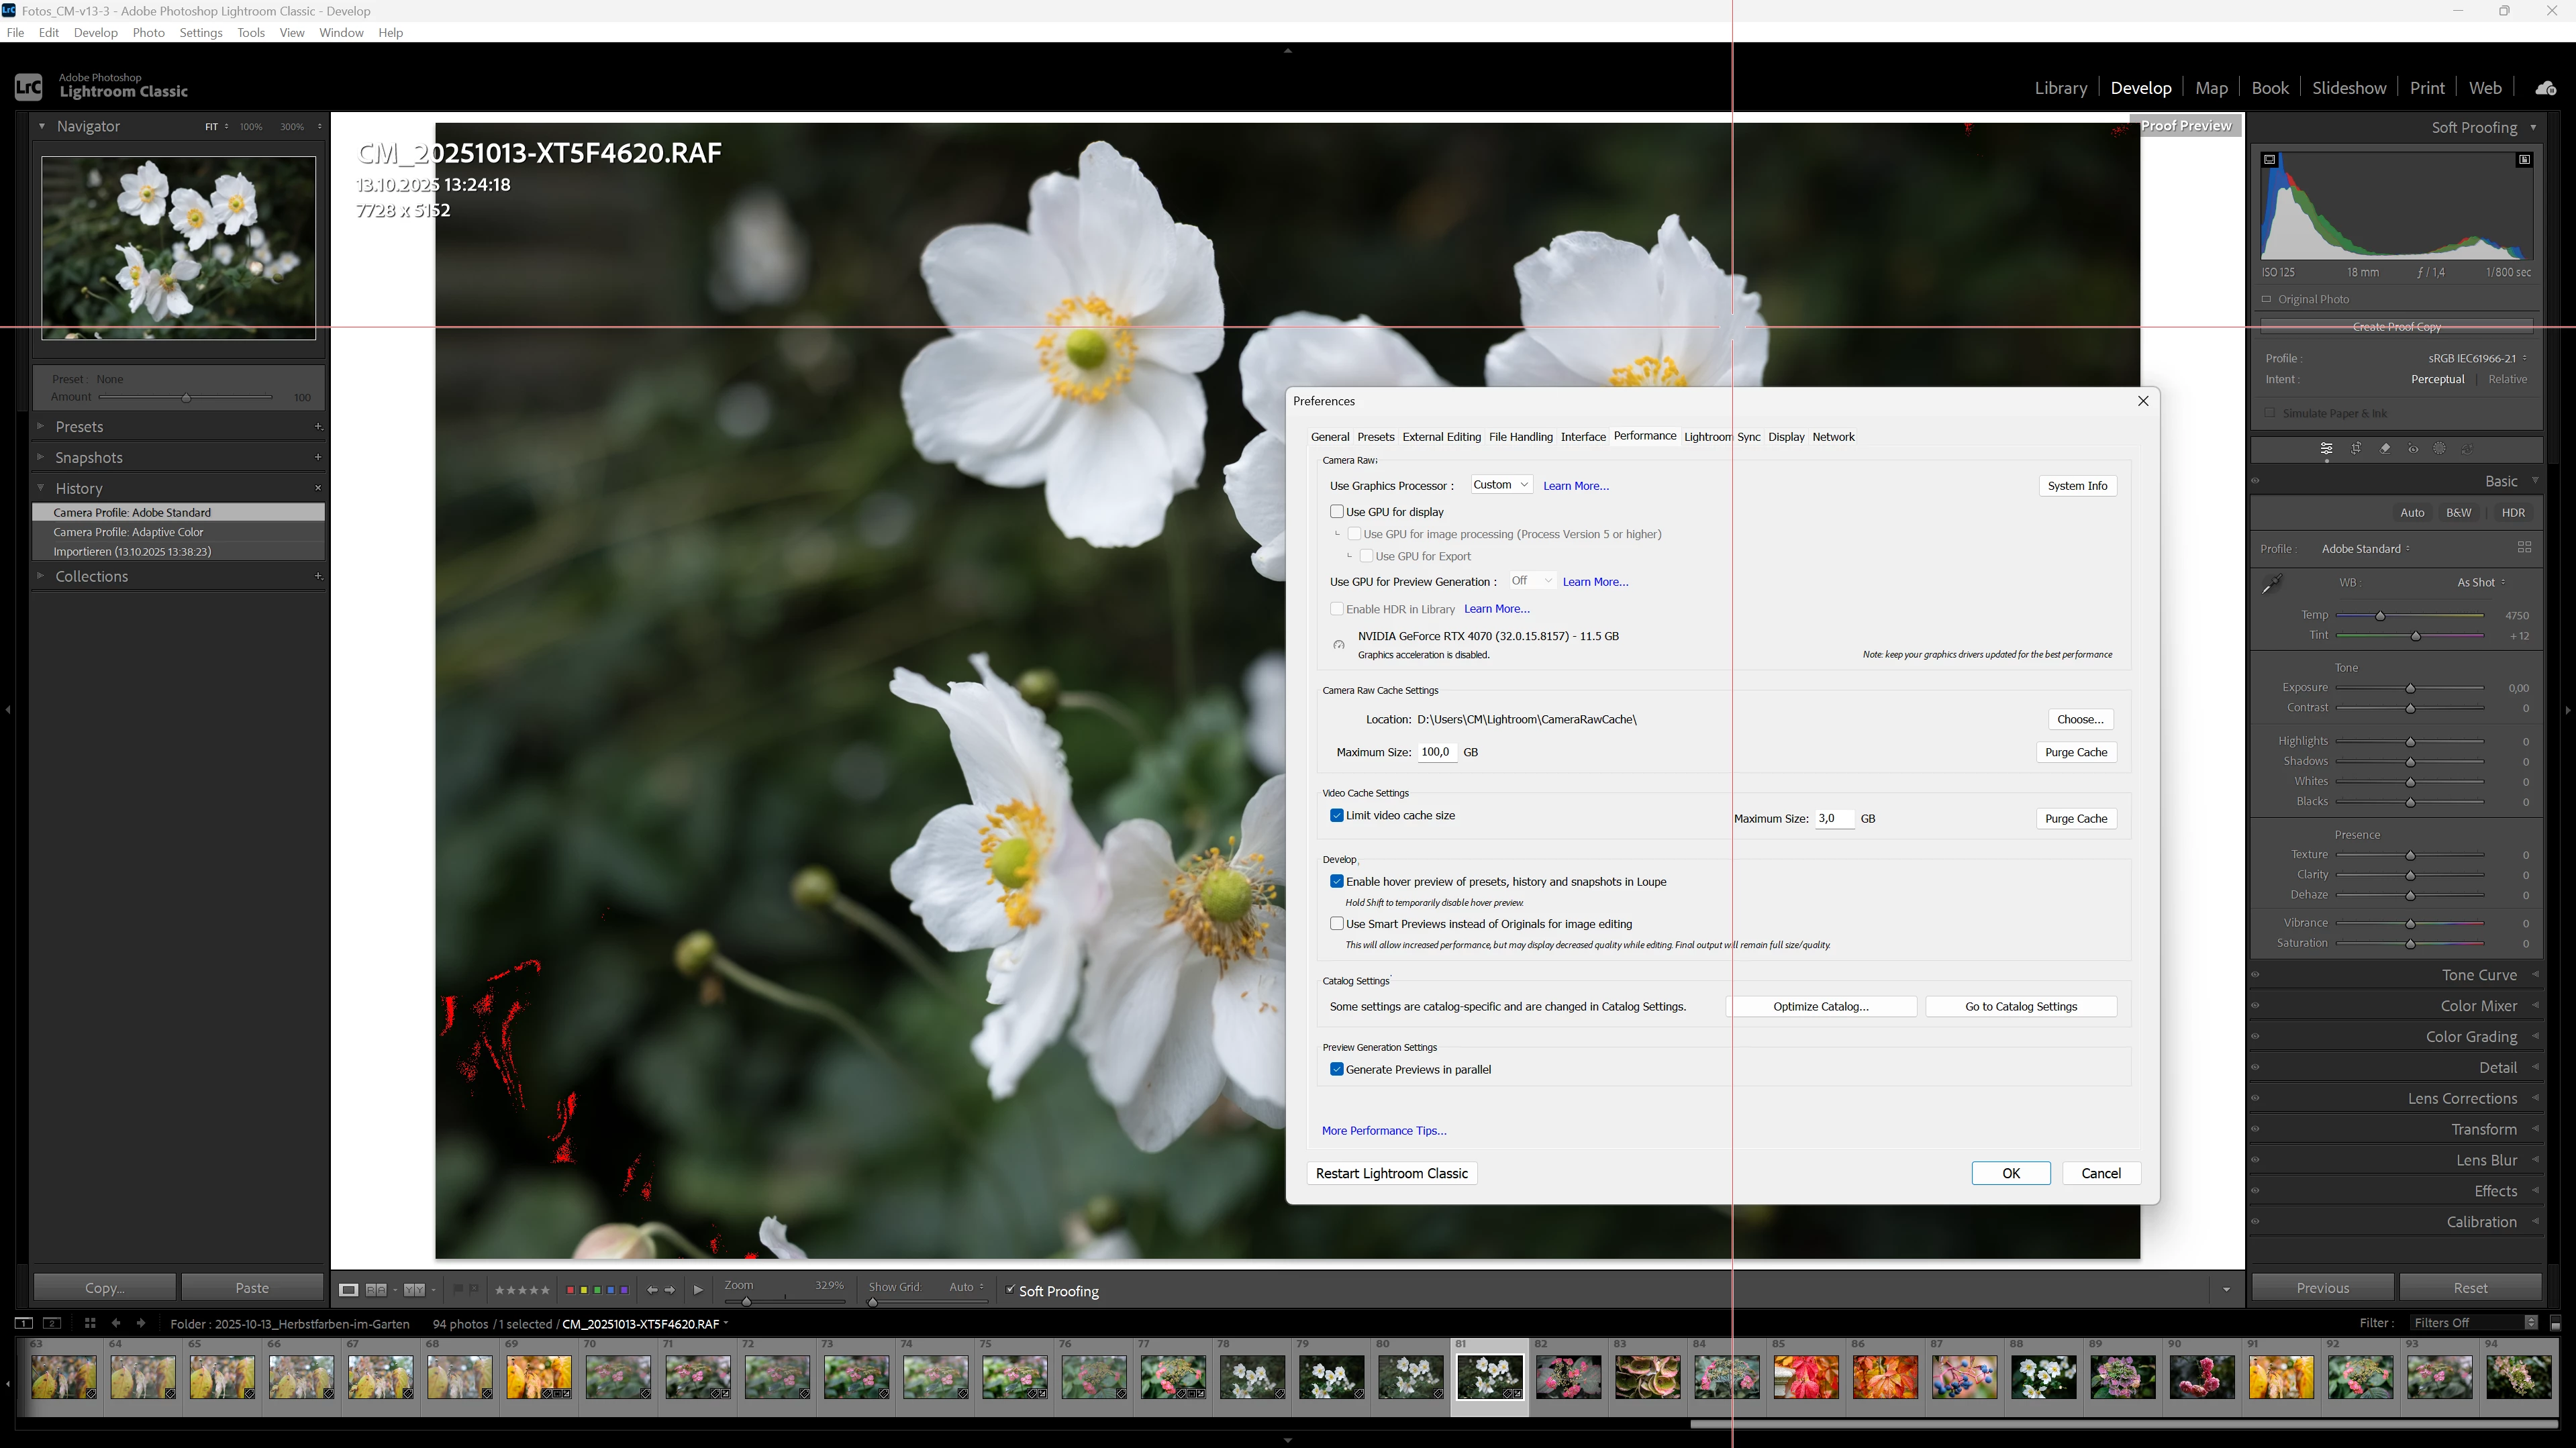
Task: Click the Optimize Catalog button
Action: coord(1820,1007)
